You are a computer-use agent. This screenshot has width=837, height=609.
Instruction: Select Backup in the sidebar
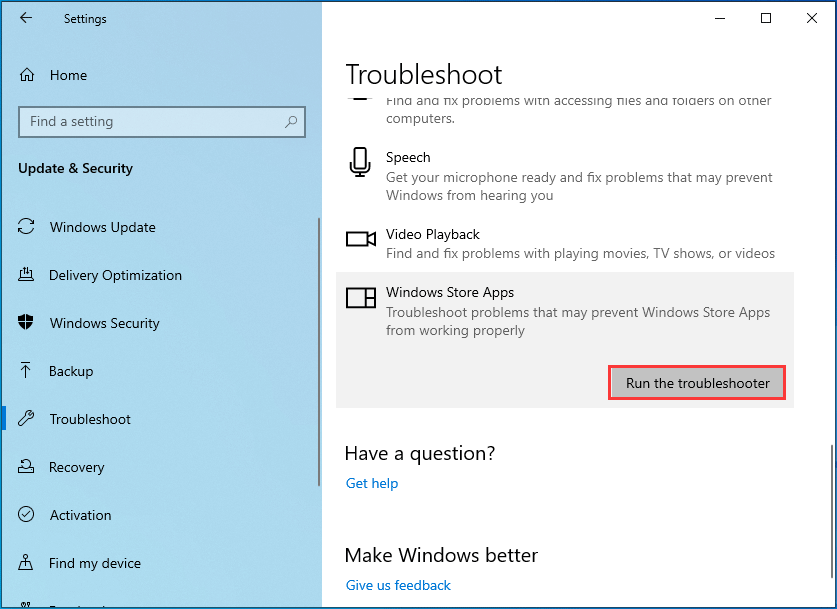click(x=71, y=371)
